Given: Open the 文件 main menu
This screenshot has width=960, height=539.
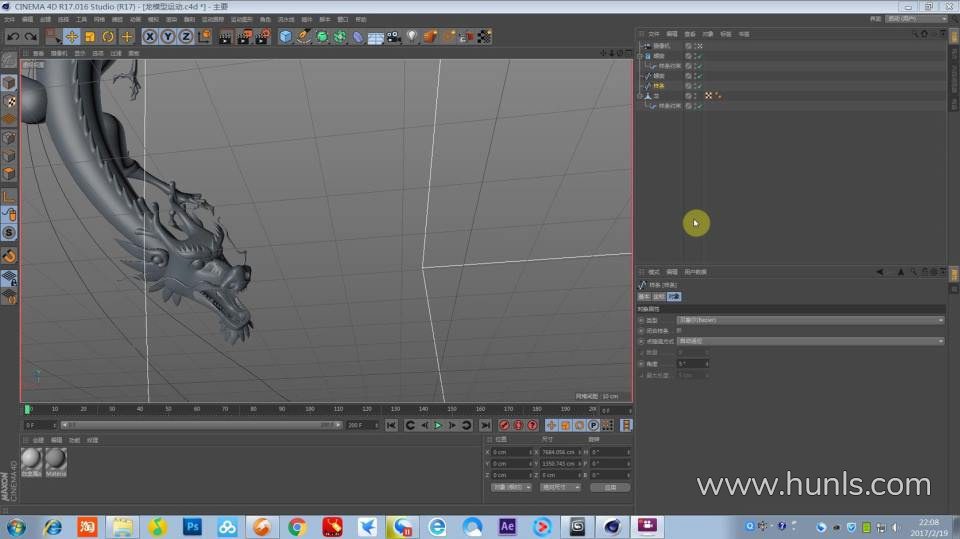Looking at the screenshot, I should [9, 20].
